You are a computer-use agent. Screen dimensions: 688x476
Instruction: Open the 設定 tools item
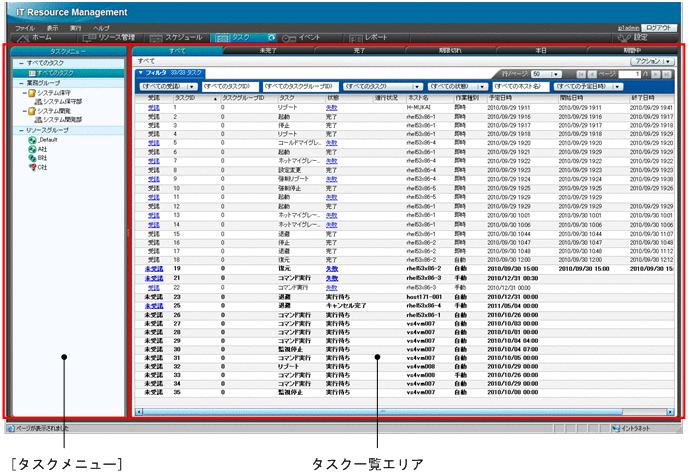pos(632,38)
